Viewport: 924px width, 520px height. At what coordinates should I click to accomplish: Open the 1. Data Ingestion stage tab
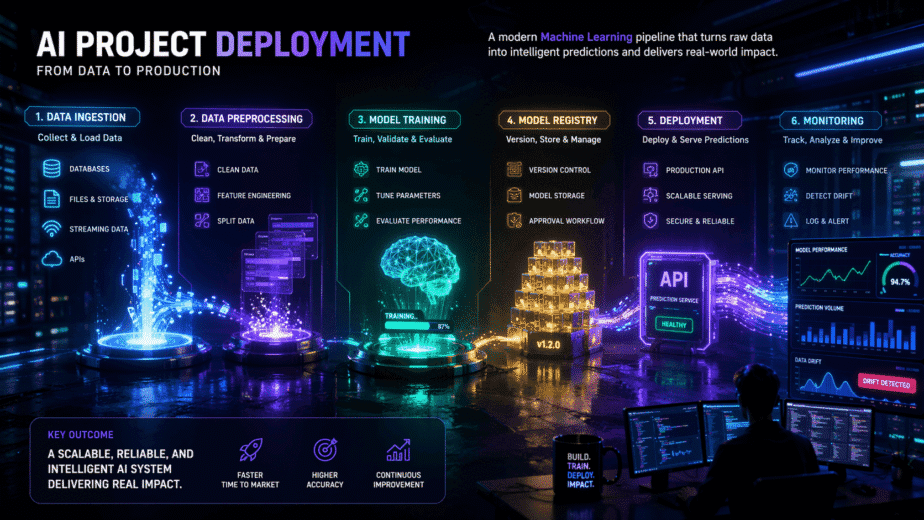point(82,117)
